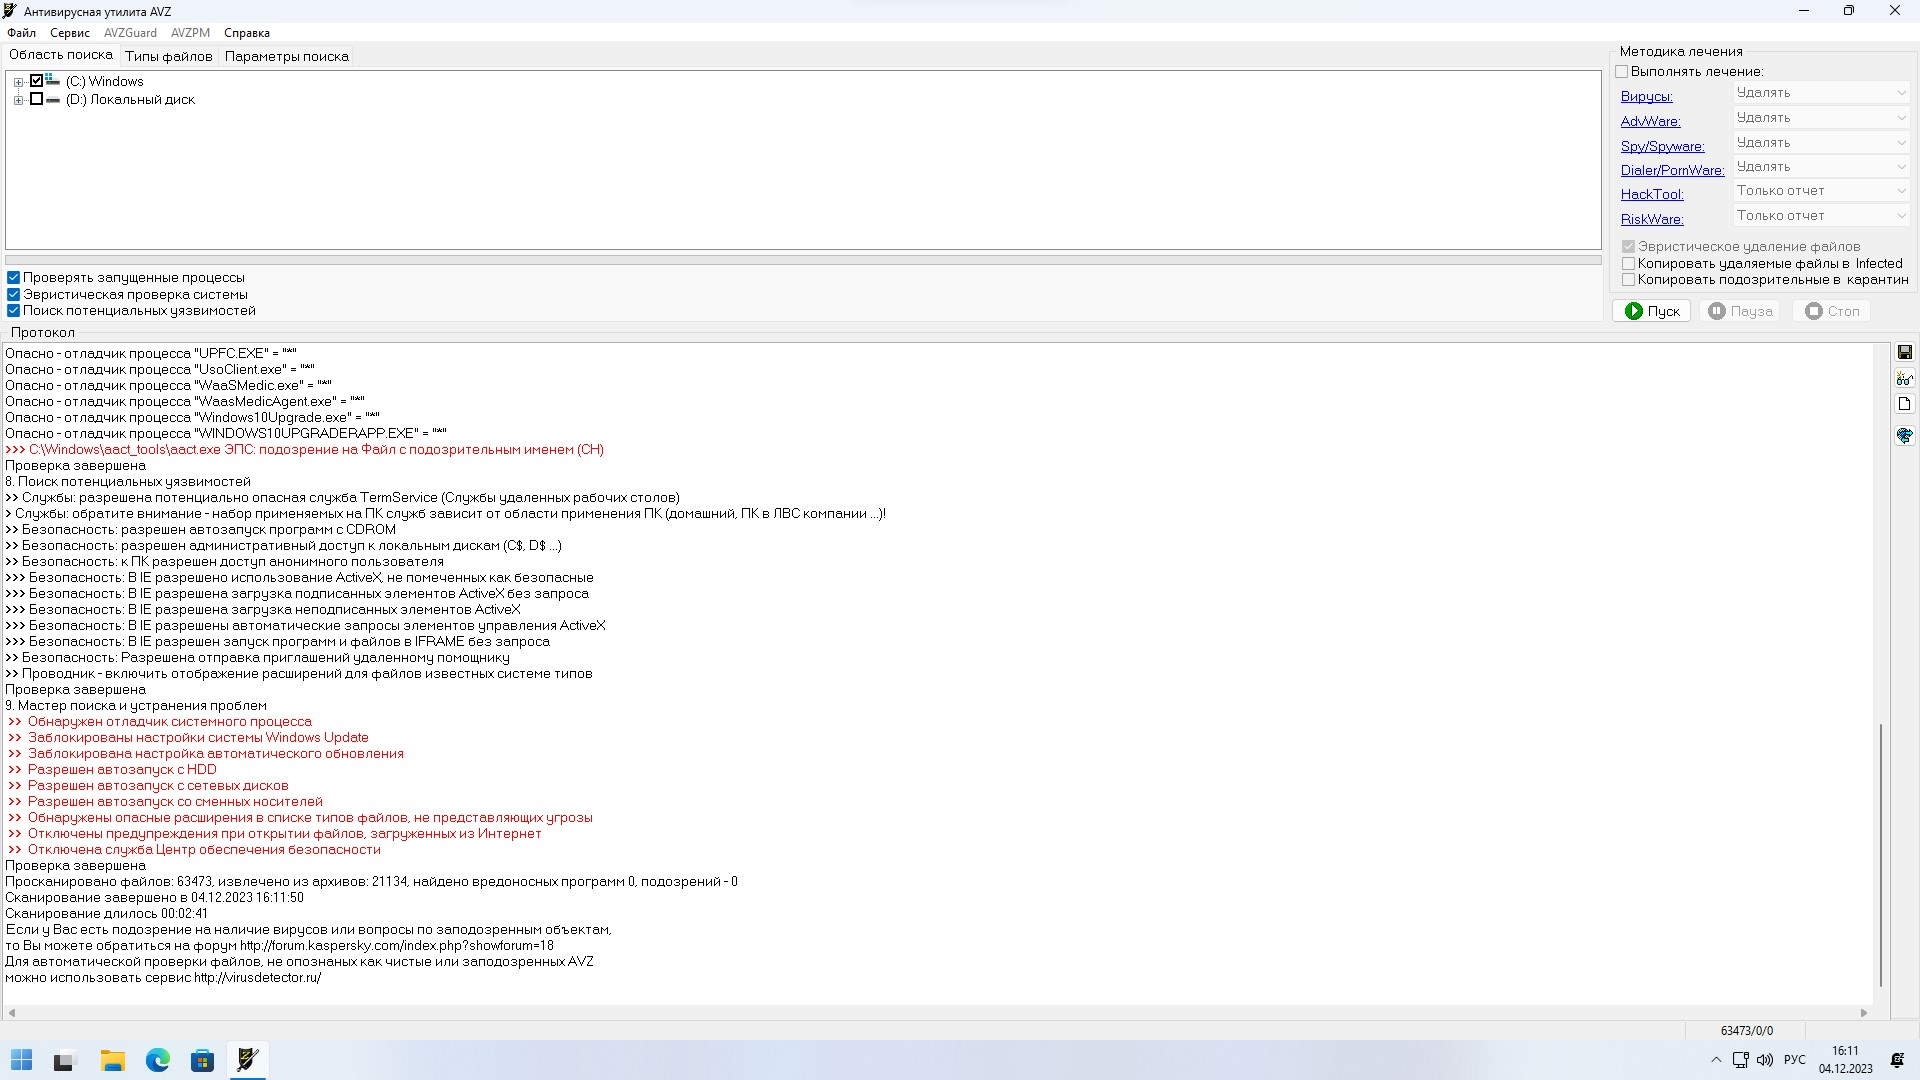Click the save protocol floppy disk icon

click(1904, 352)
